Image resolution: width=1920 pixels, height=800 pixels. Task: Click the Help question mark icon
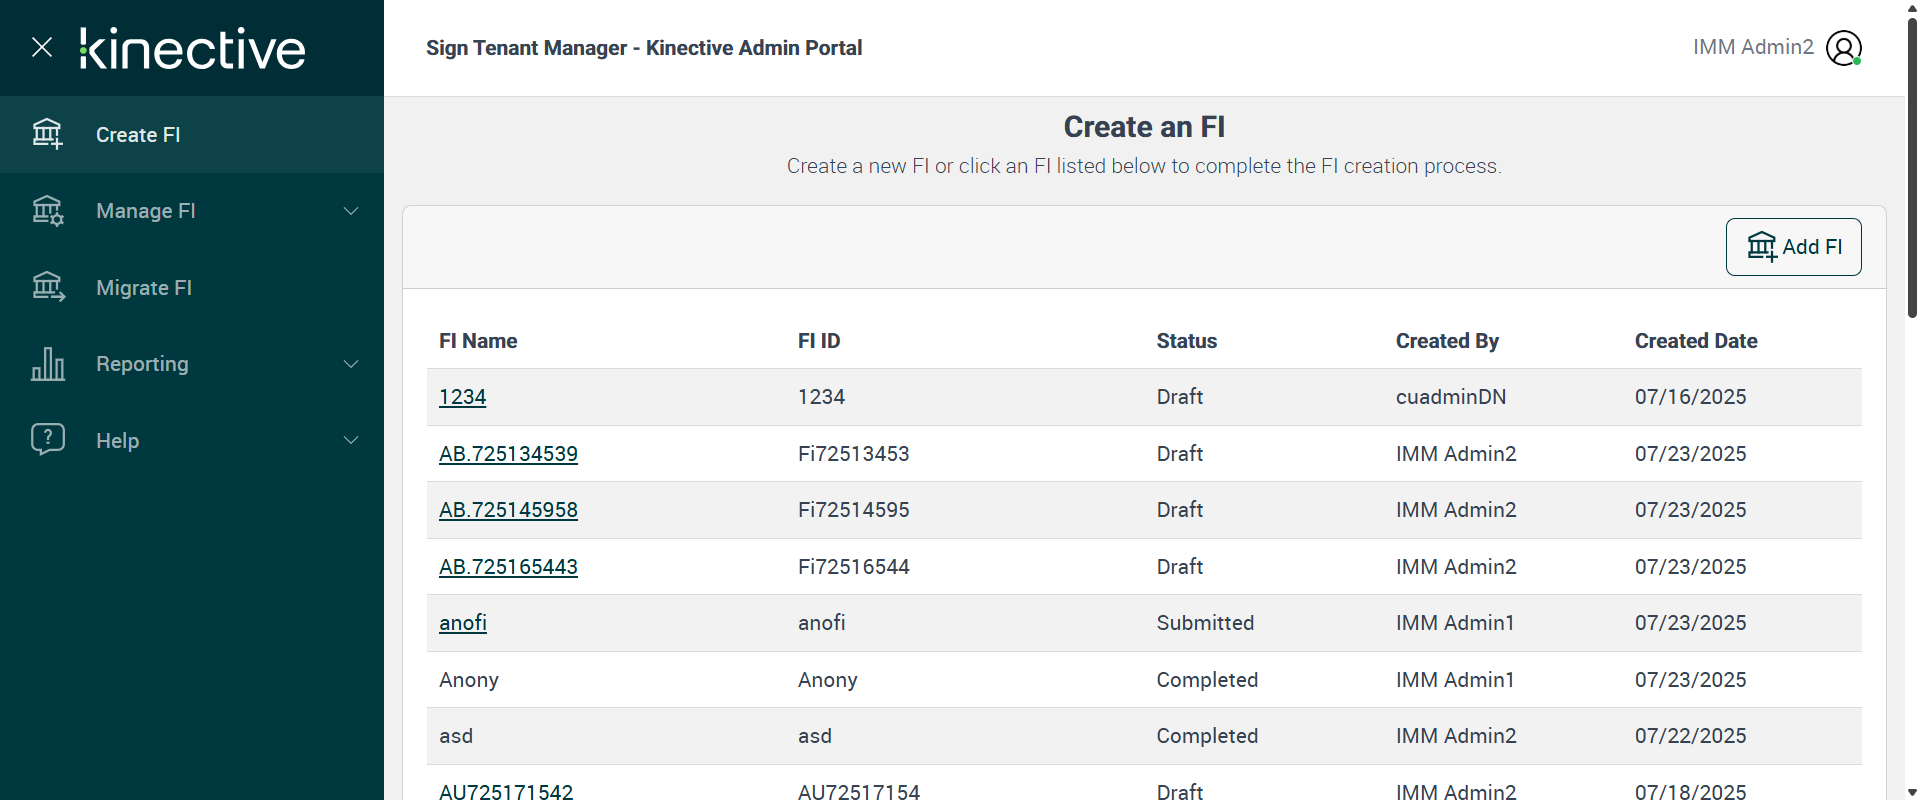pyautogui.click(x=47, y=439)
